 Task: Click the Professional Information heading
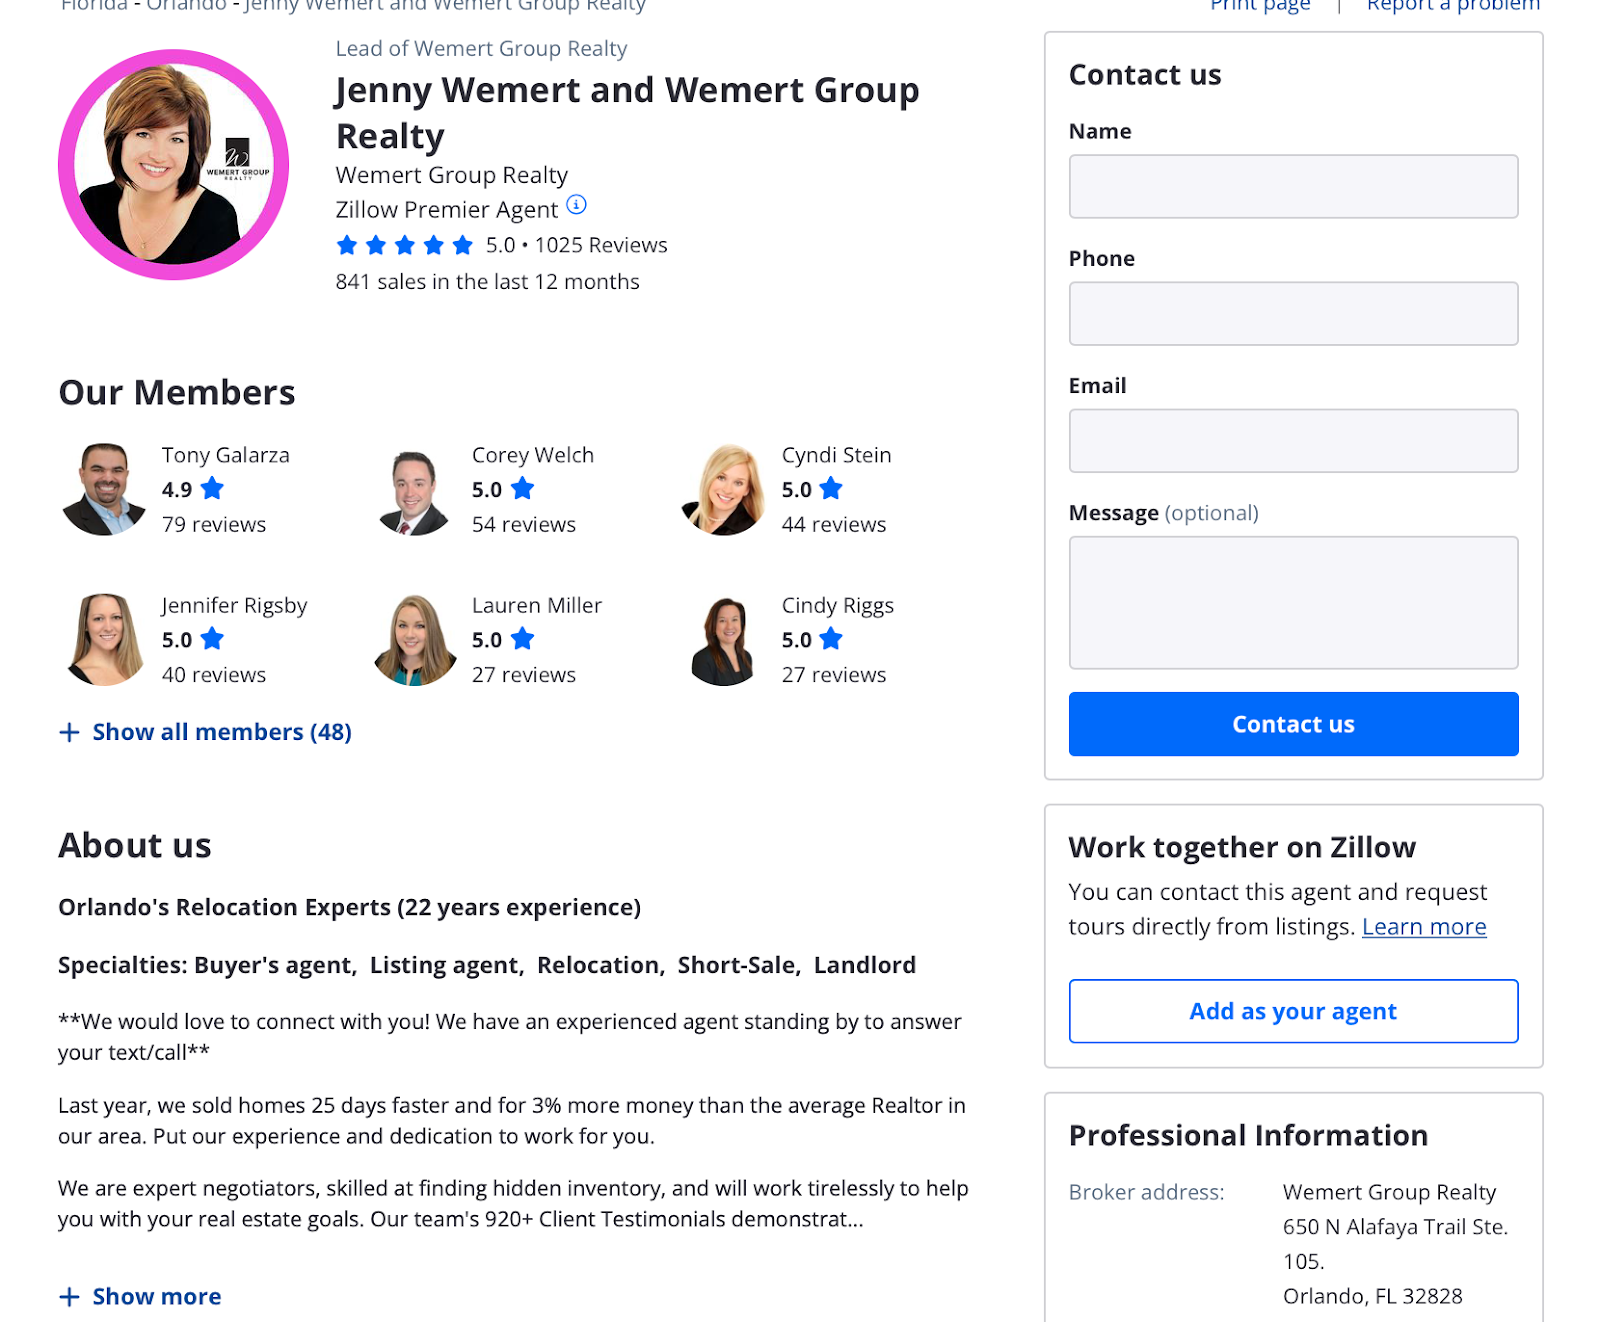coord(1248,1135)
